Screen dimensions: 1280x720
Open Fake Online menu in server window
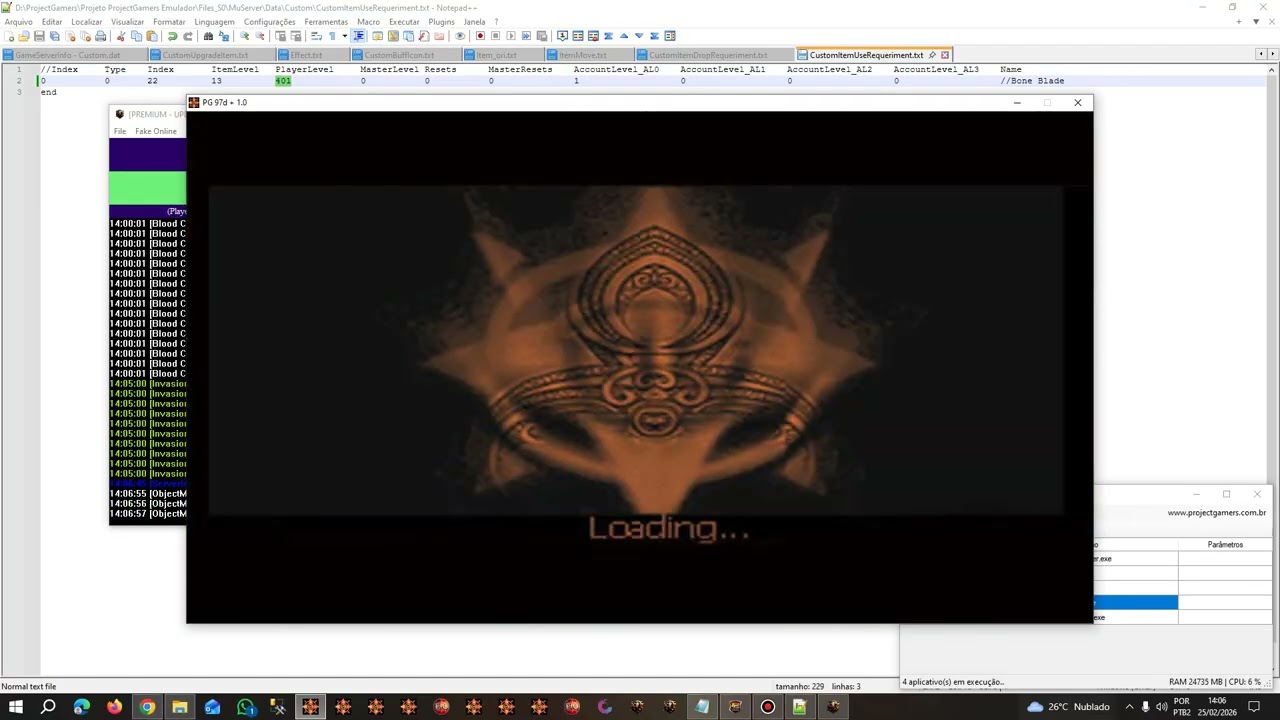tap(156, 131)
